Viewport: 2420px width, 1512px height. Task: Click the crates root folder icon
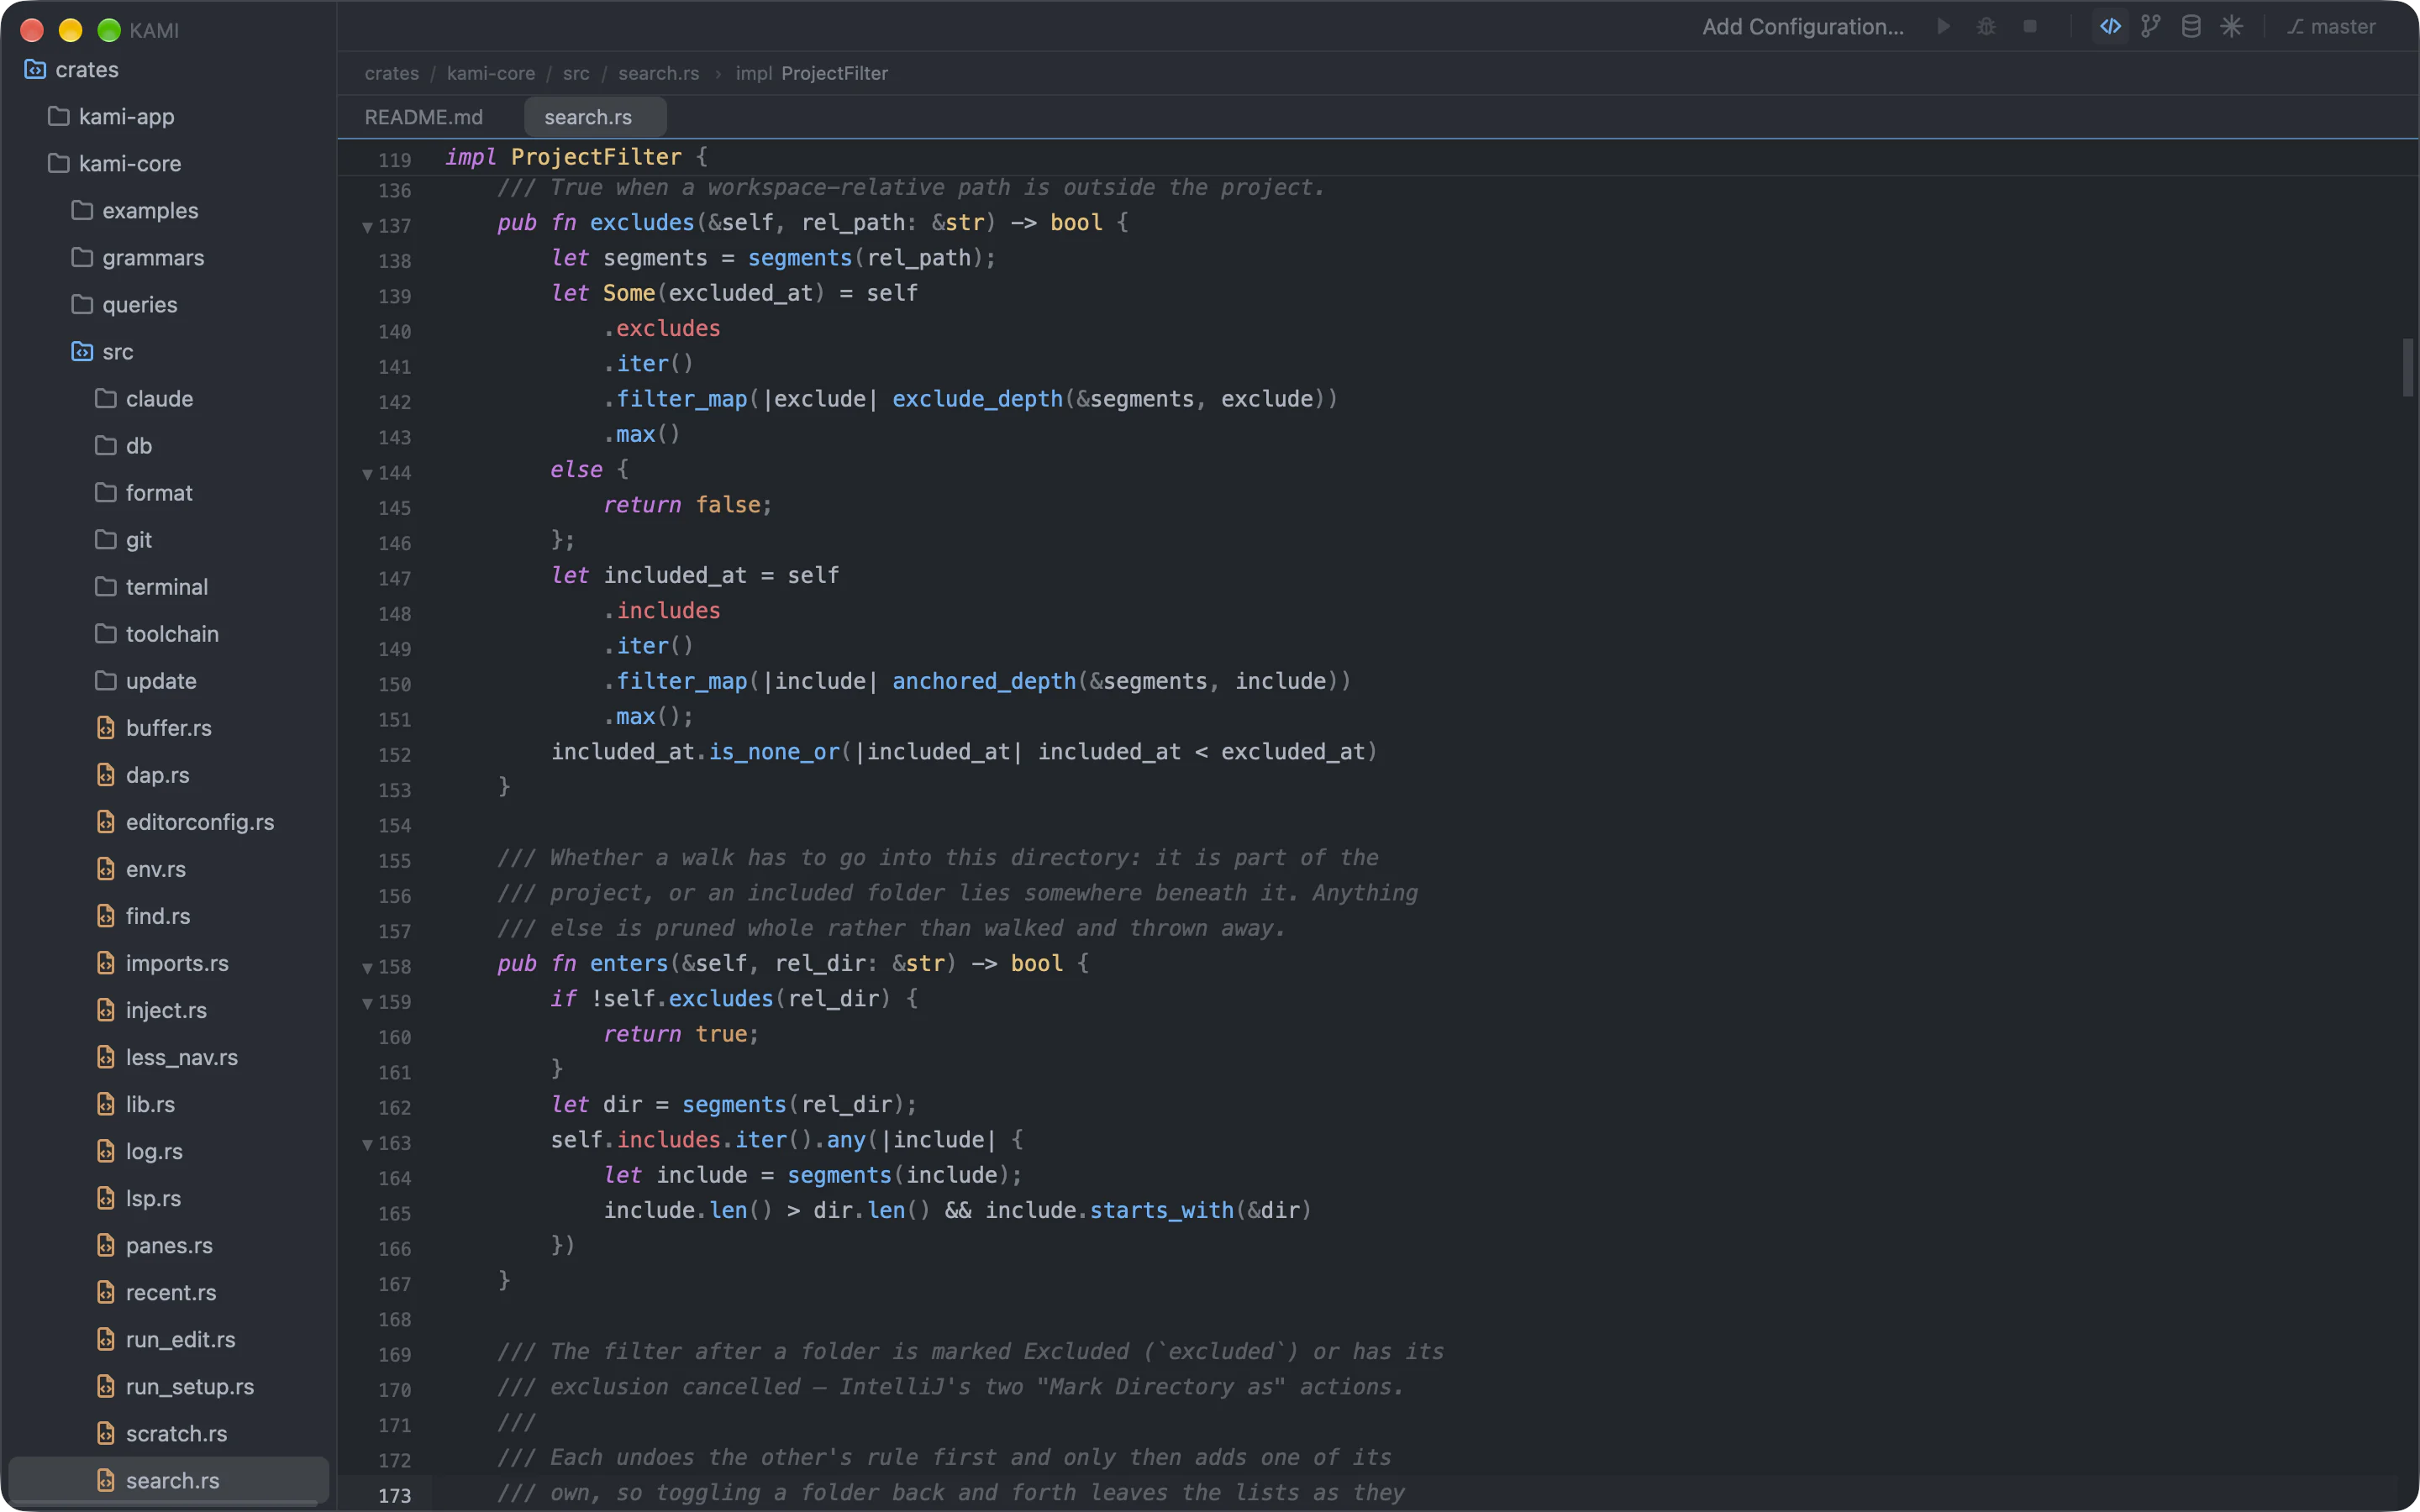[36, 69]
